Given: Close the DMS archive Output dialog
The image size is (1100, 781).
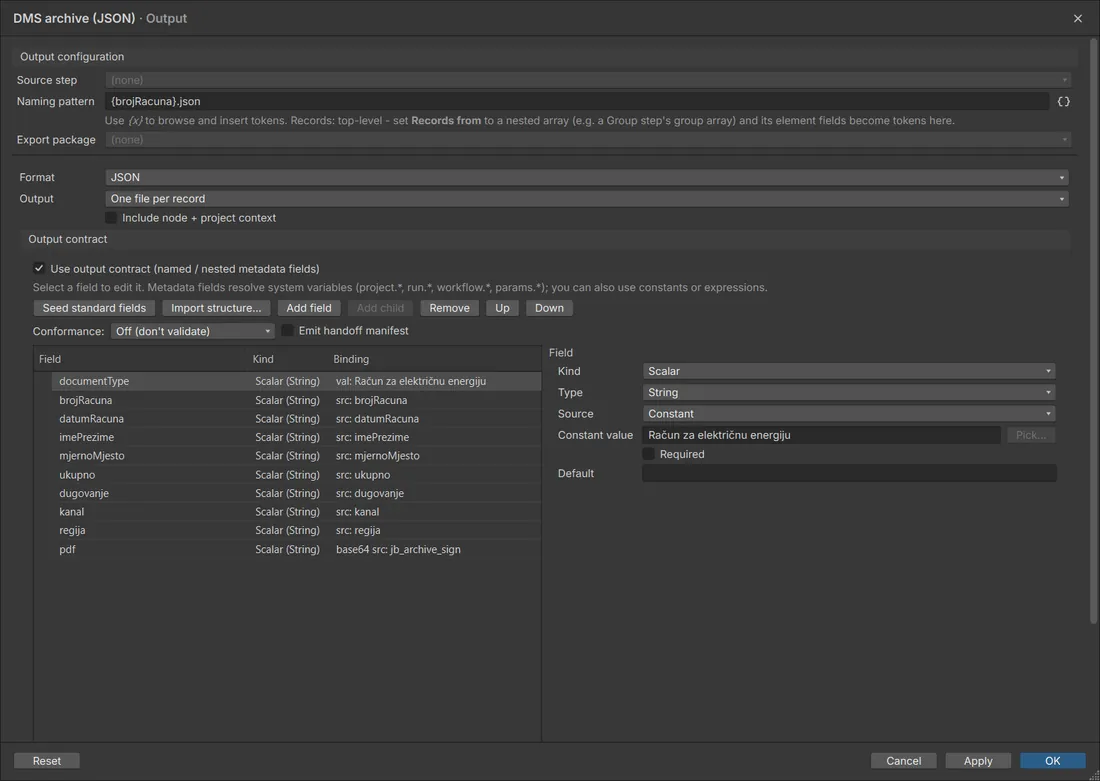Looking at the screenshot, I should coord(1078,18).
